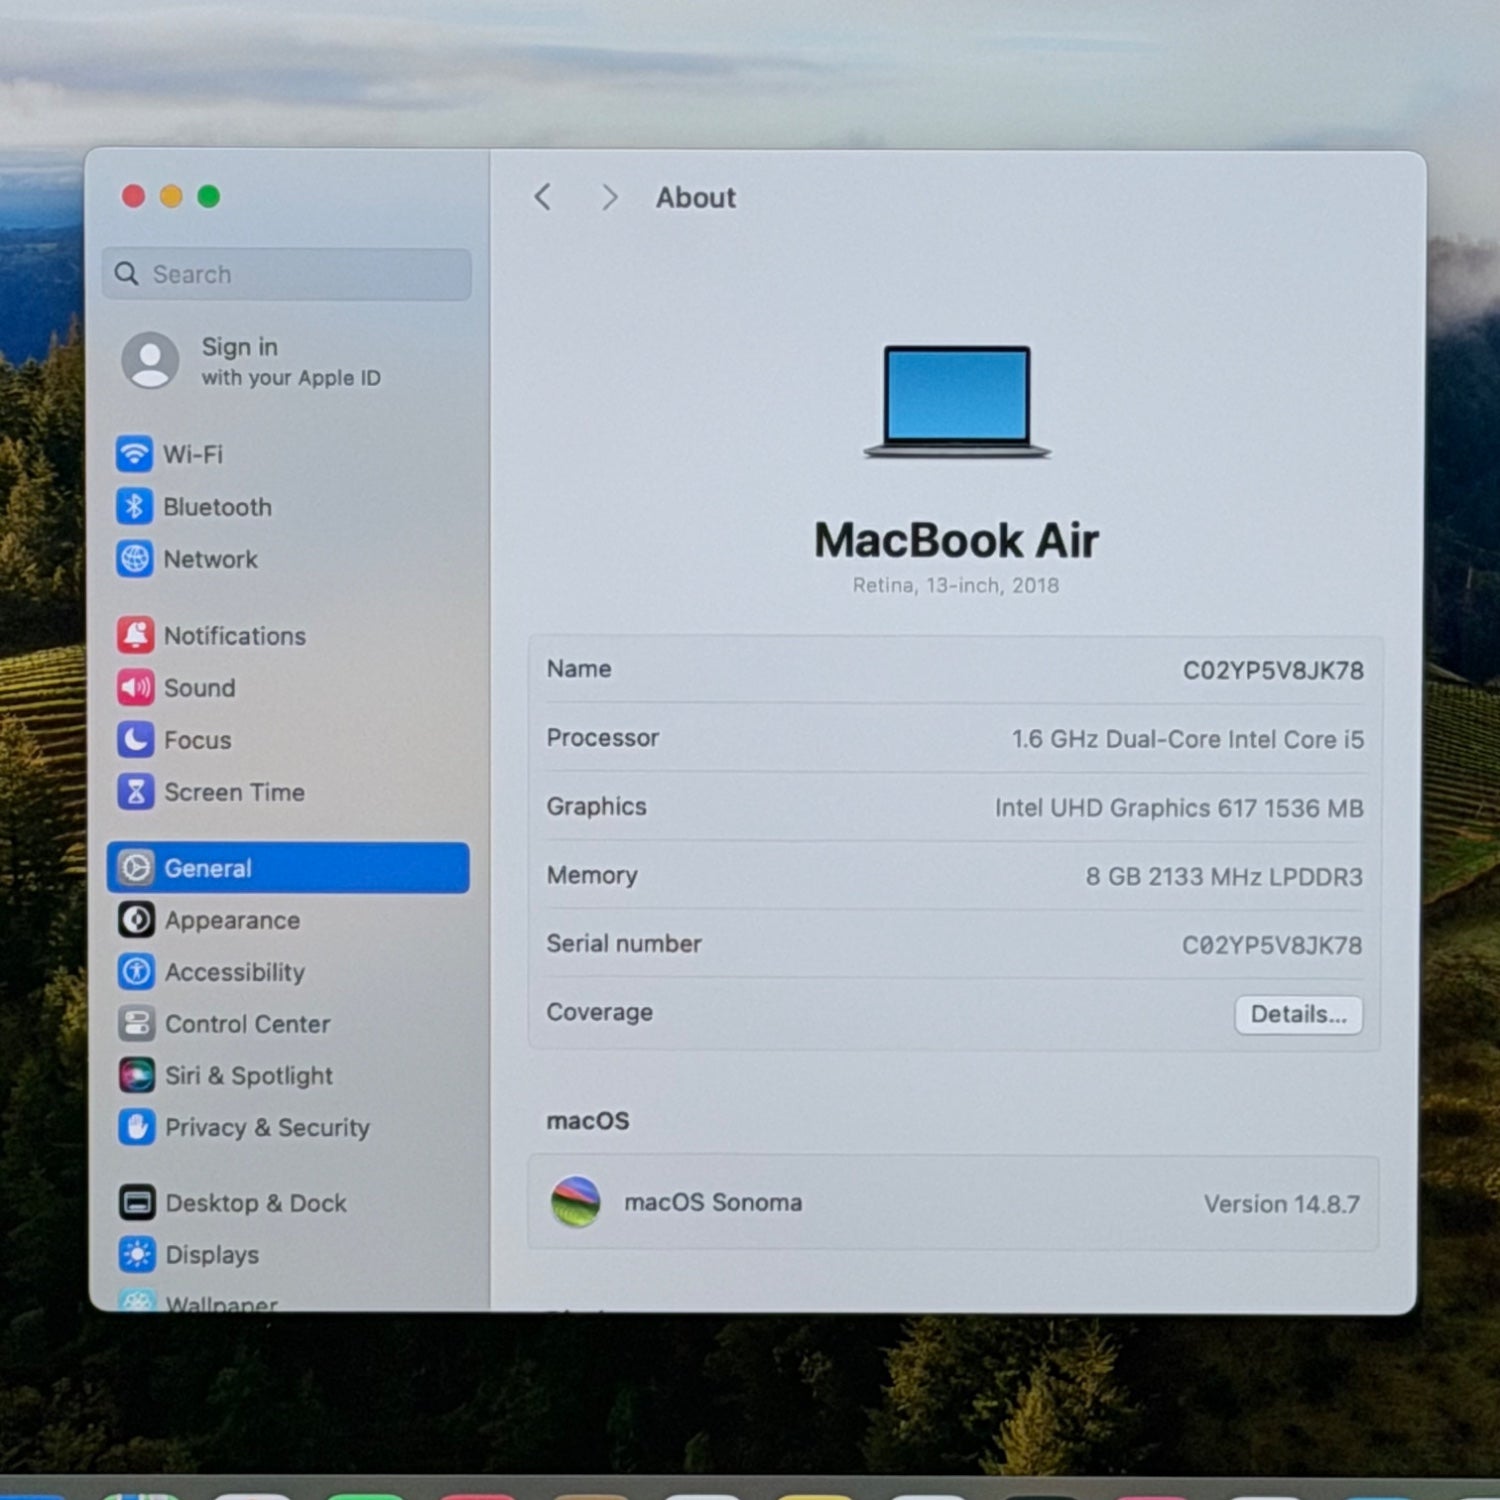Select the Network sidebar item

coord(187,559)
